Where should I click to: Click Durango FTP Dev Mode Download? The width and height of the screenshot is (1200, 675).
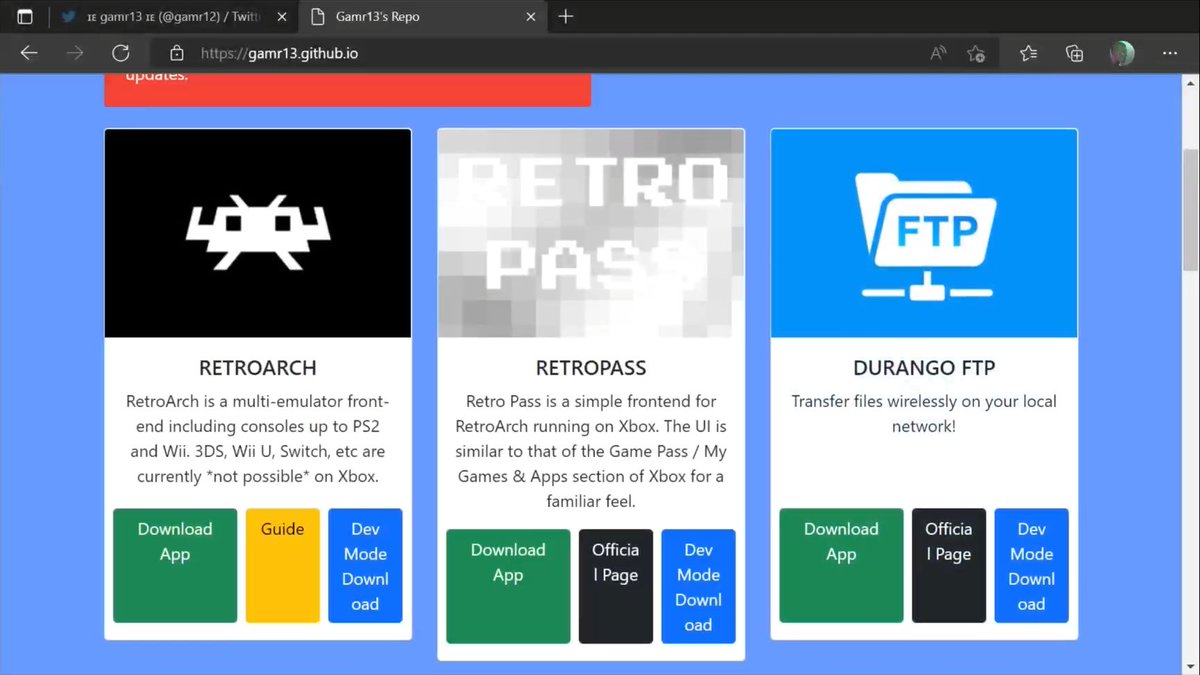[x=1031, y=566]
